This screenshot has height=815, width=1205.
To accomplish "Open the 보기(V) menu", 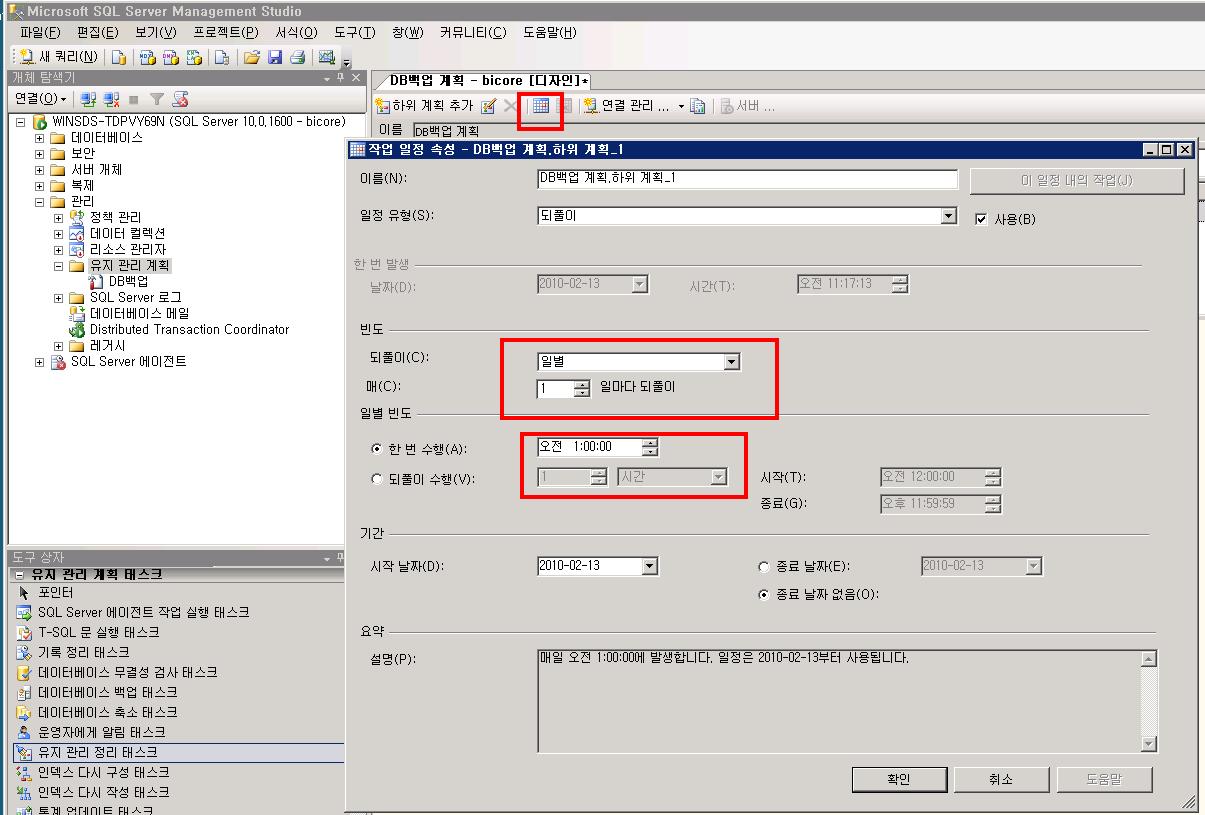I will pos(155,32).
